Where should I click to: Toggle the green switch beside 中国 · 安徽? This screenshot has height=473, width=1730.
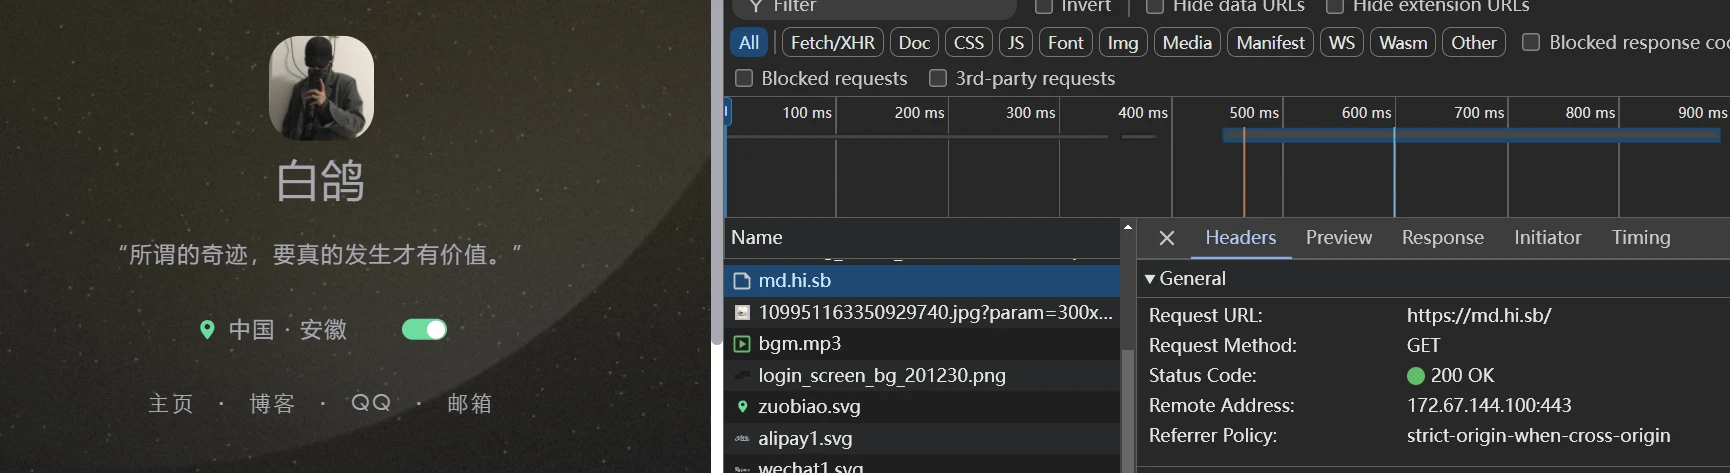[424, 330]
